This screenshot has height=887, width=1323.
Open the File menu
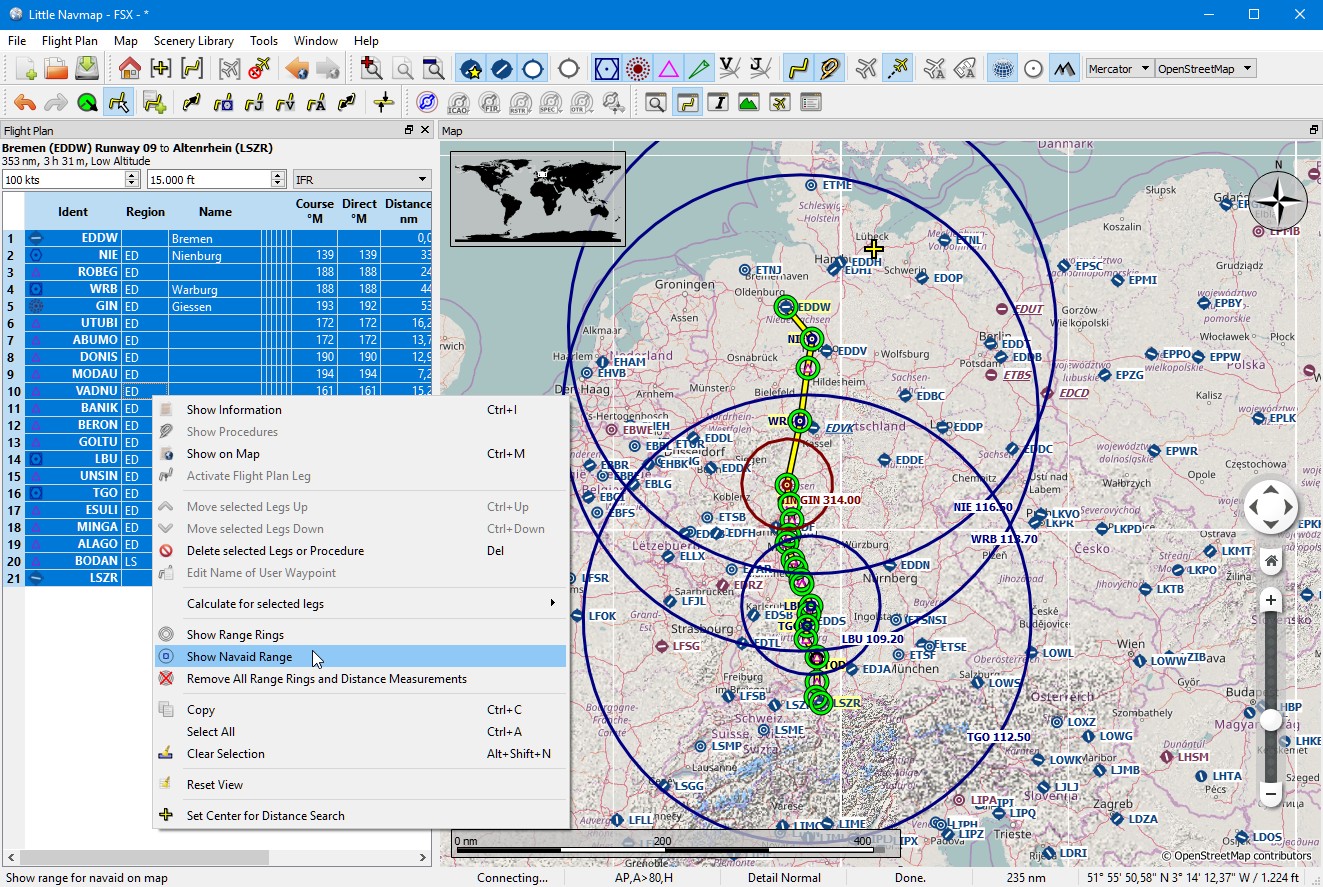[x=17, y=41]
